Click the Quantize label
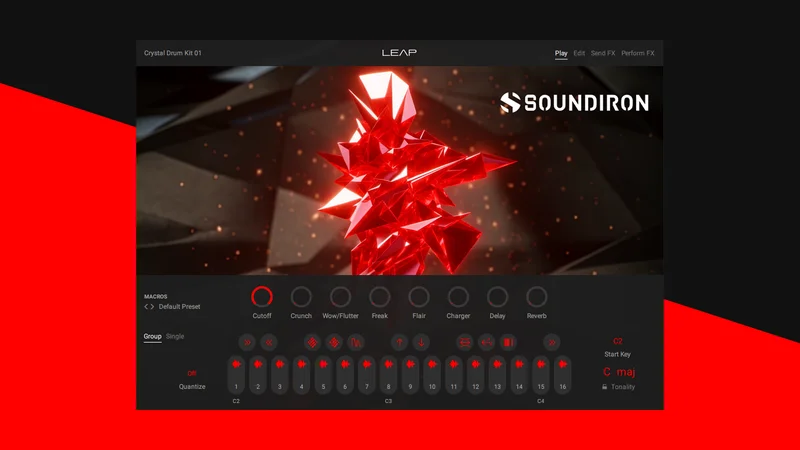This screenshot has width=800, height=450. [x=192, y=387]
